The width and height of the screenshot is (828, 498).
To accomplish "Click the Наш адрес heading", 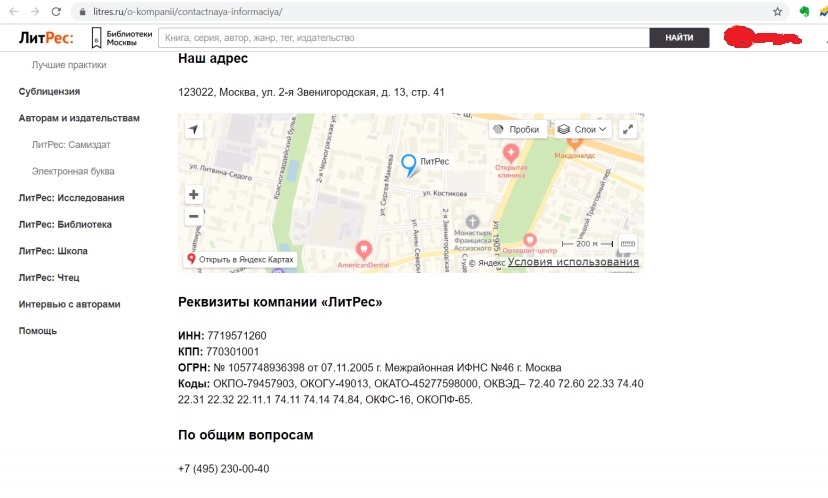I will pyautogui.click(x=213, y=58).
